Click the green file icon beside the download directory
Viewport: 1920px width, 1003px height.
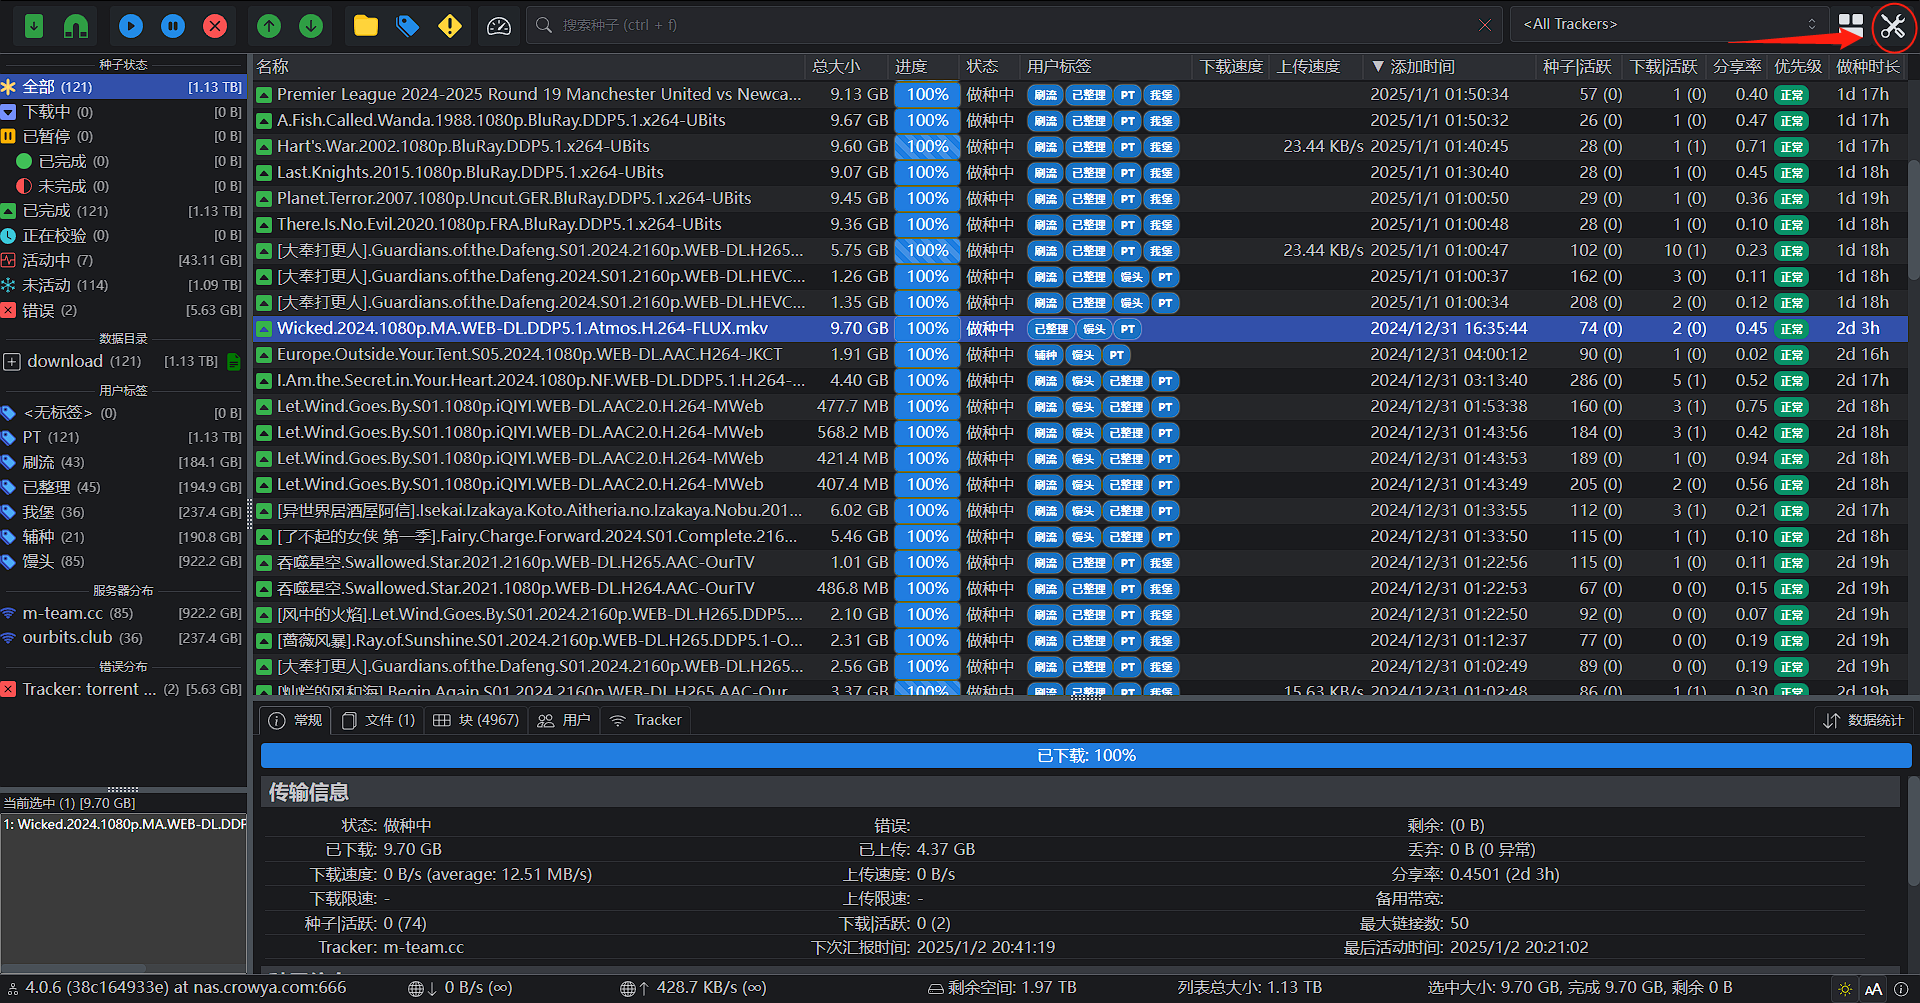tap(233, 362)
